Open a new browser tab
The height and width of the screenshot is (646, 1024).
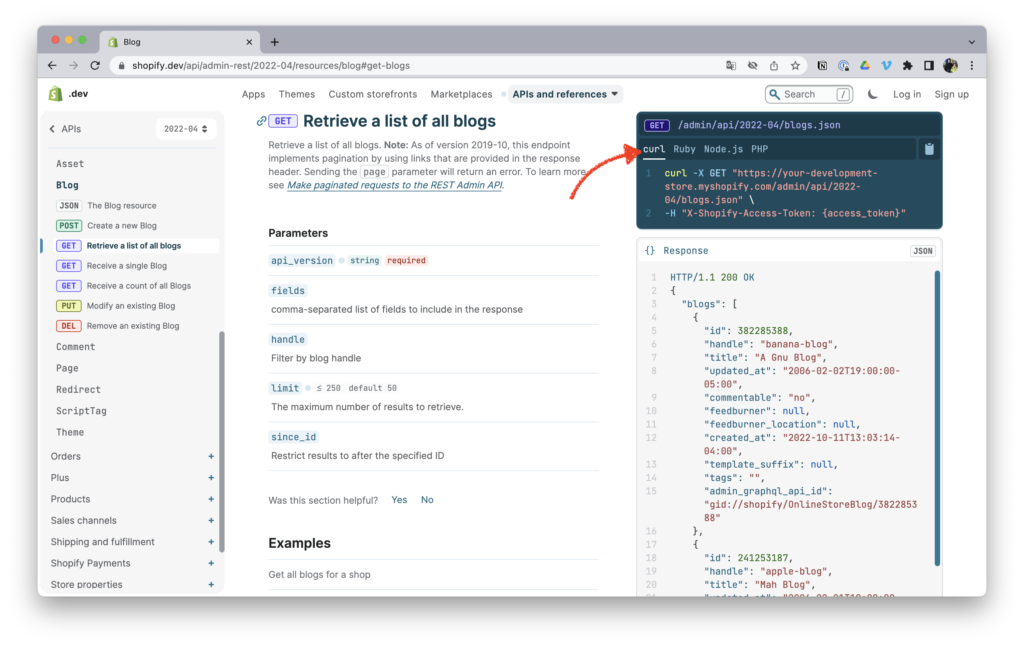coord(274,42)
